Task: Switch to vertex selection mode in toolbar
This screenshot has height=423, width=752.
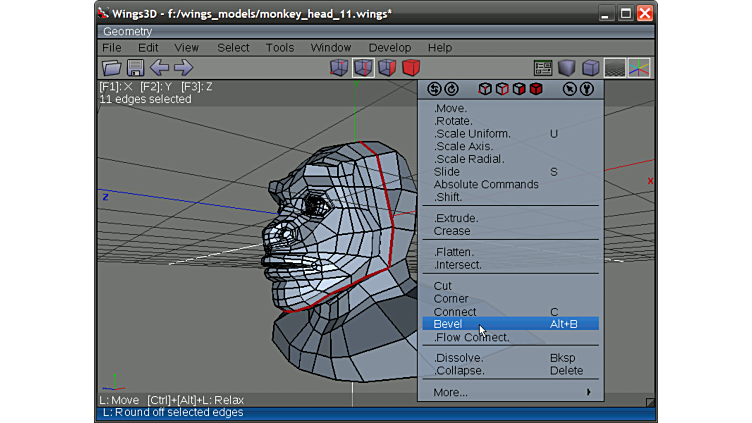Action: click(x=339, y=68)
